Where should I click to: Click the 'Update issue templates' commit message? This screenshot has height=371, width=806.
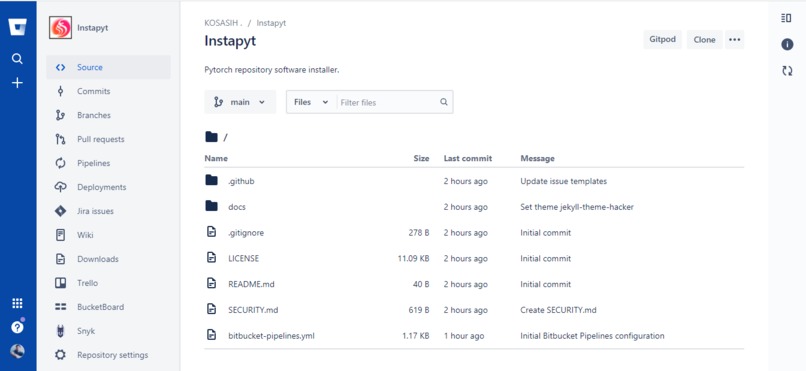tap(563, 181)
